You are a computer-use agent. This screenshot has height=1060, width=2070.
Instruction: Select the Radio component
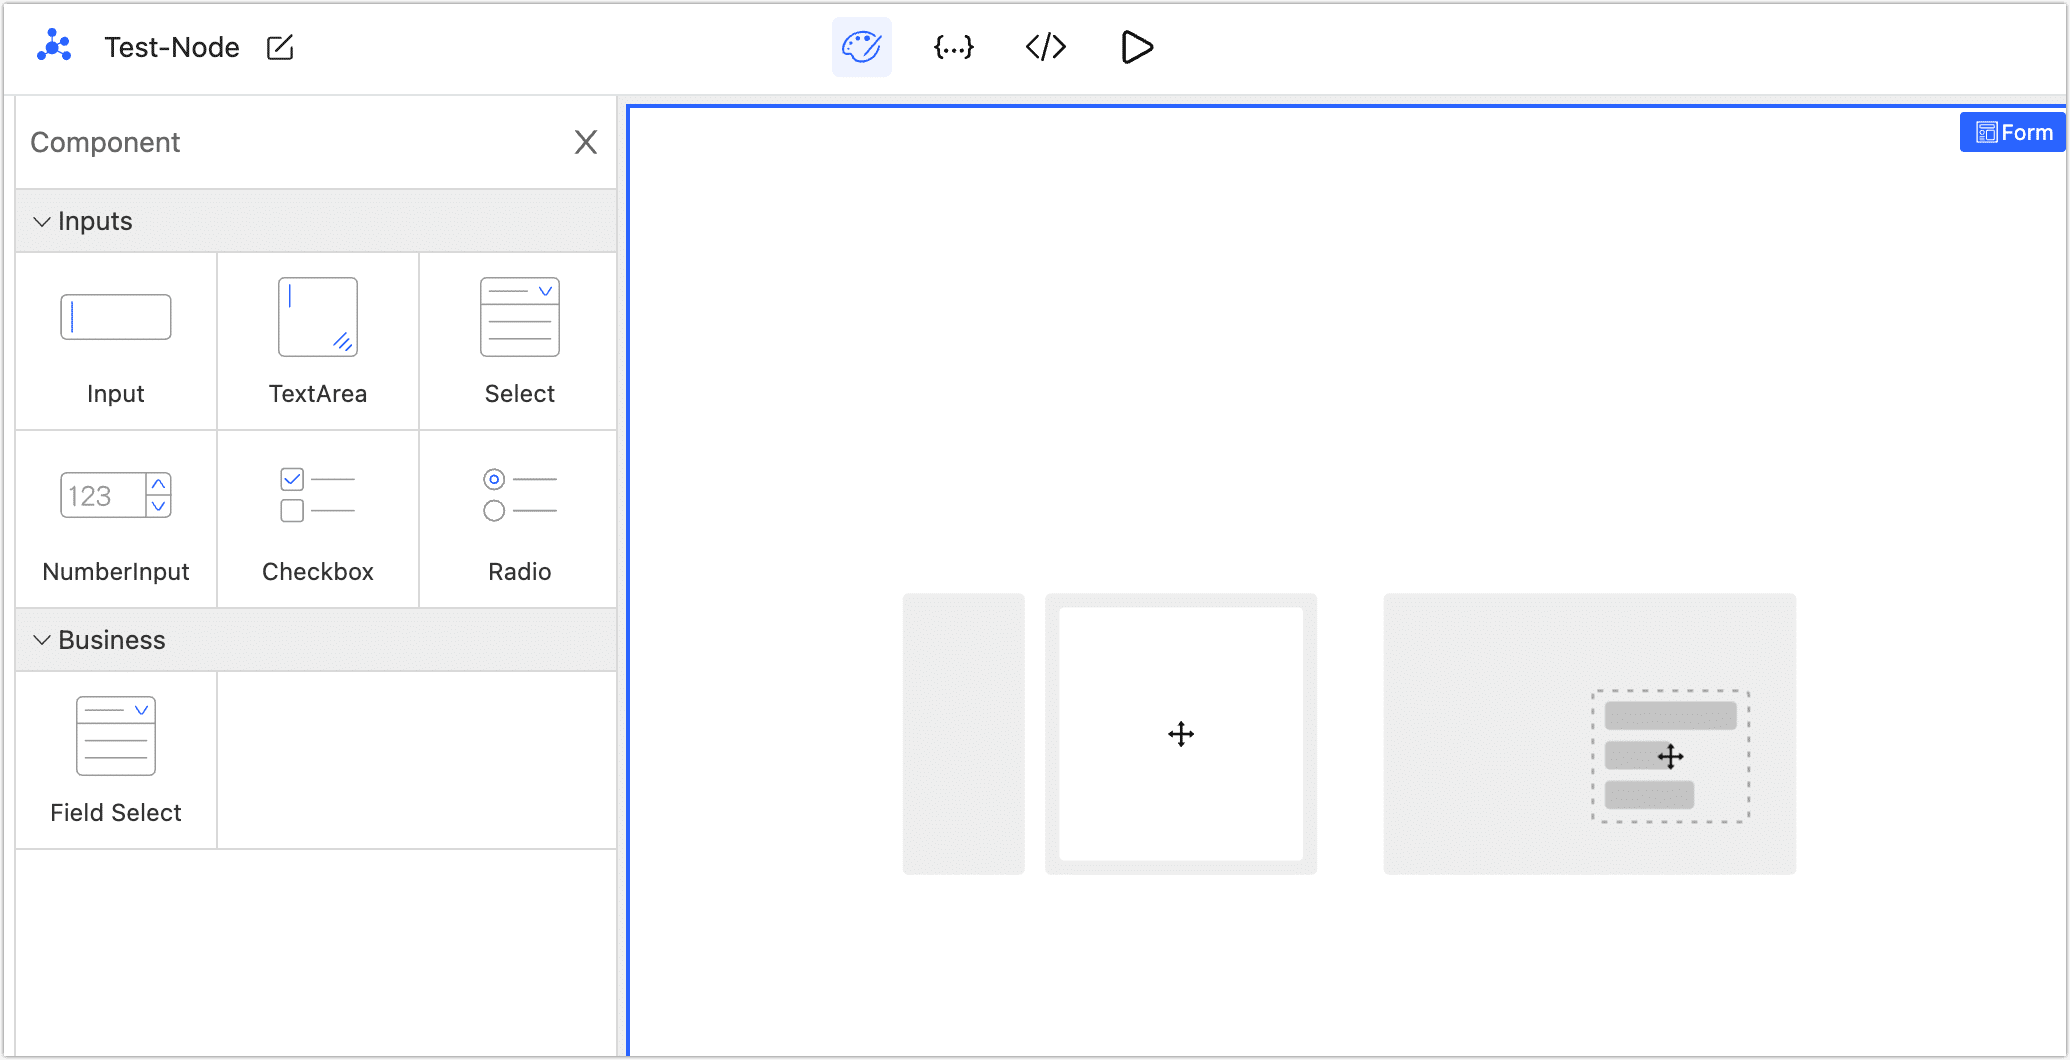tap(519, 520)
